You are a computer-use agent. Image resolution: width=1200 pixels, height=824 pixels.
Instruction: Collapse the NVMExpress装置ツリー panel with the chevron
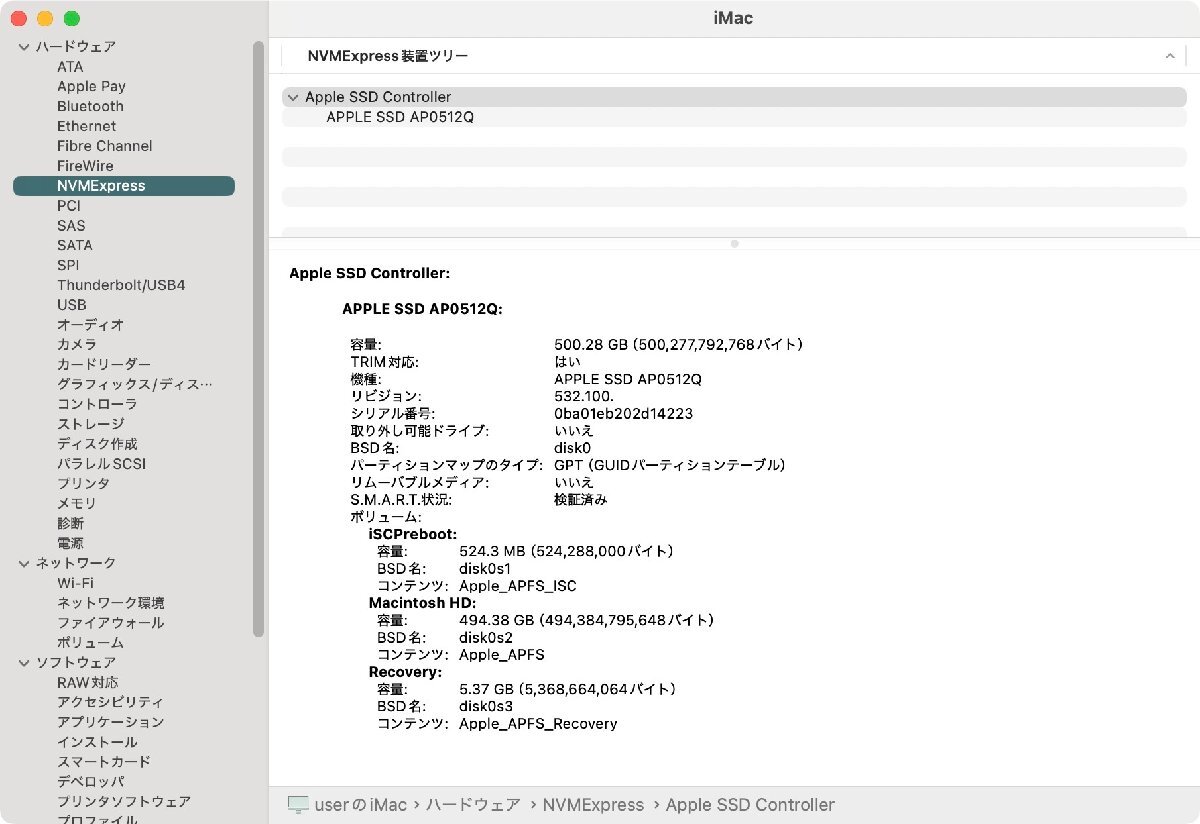tap(1170, 56)
